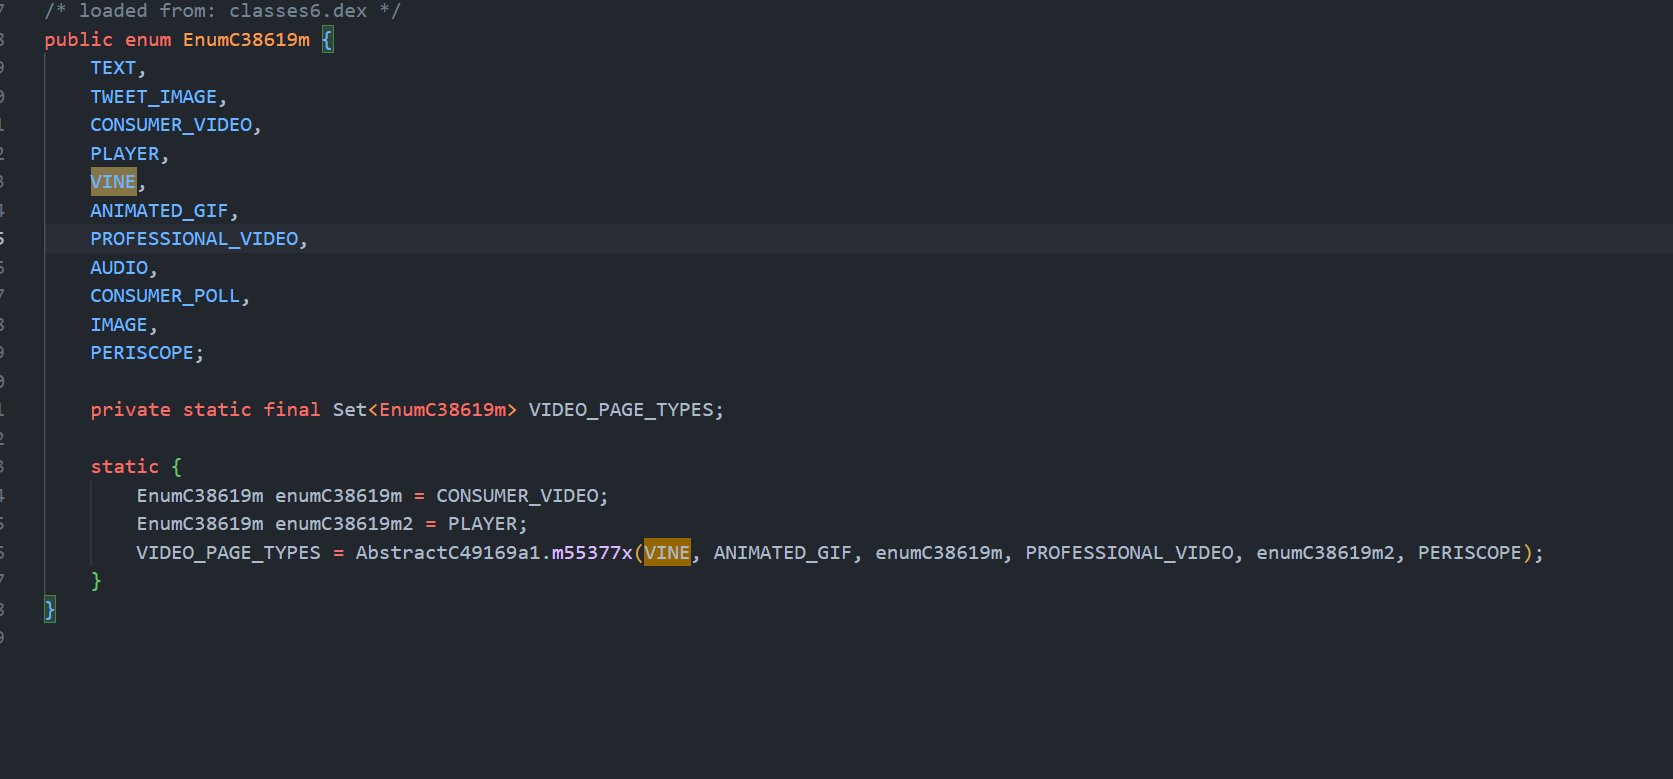
Task: Click the m55377x method call
Action: point(592,553)
